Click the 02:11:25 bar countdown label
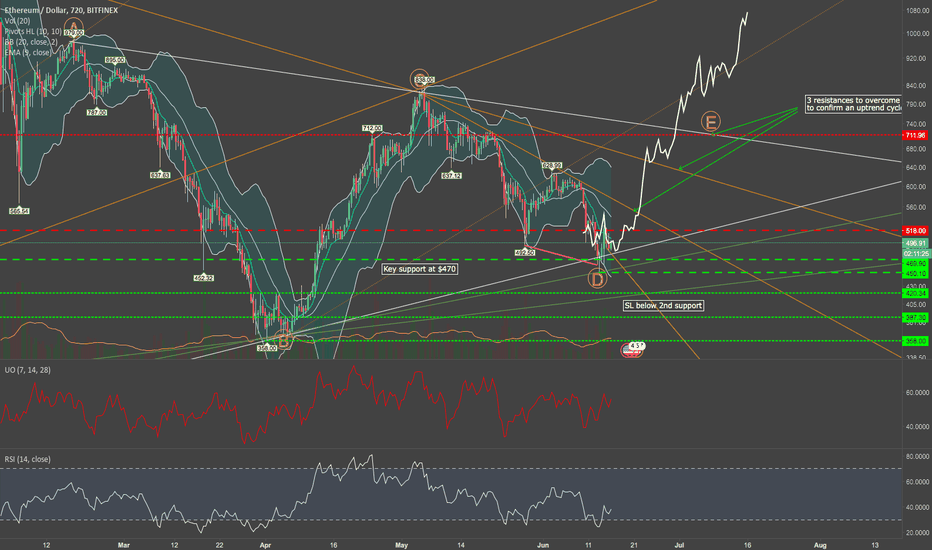 [915, 253]
